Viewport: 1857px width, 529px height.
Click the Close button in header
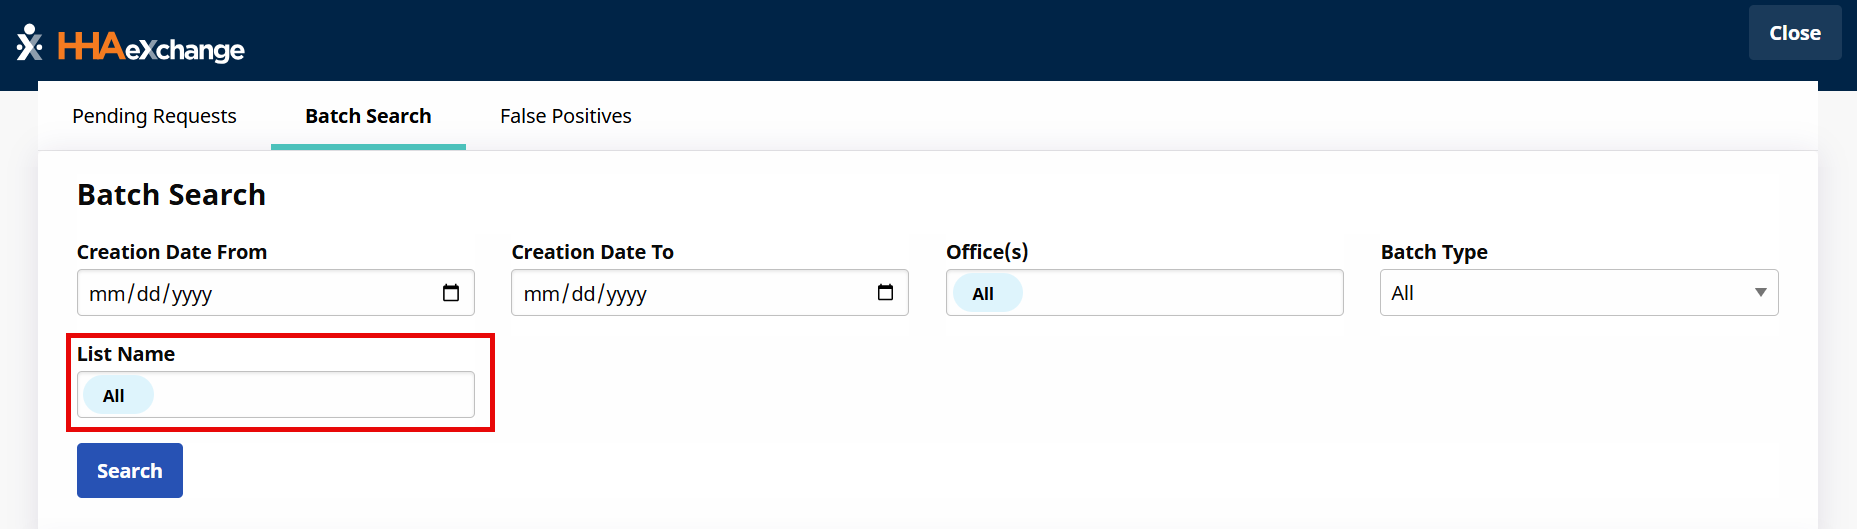tap(1794, 33)
